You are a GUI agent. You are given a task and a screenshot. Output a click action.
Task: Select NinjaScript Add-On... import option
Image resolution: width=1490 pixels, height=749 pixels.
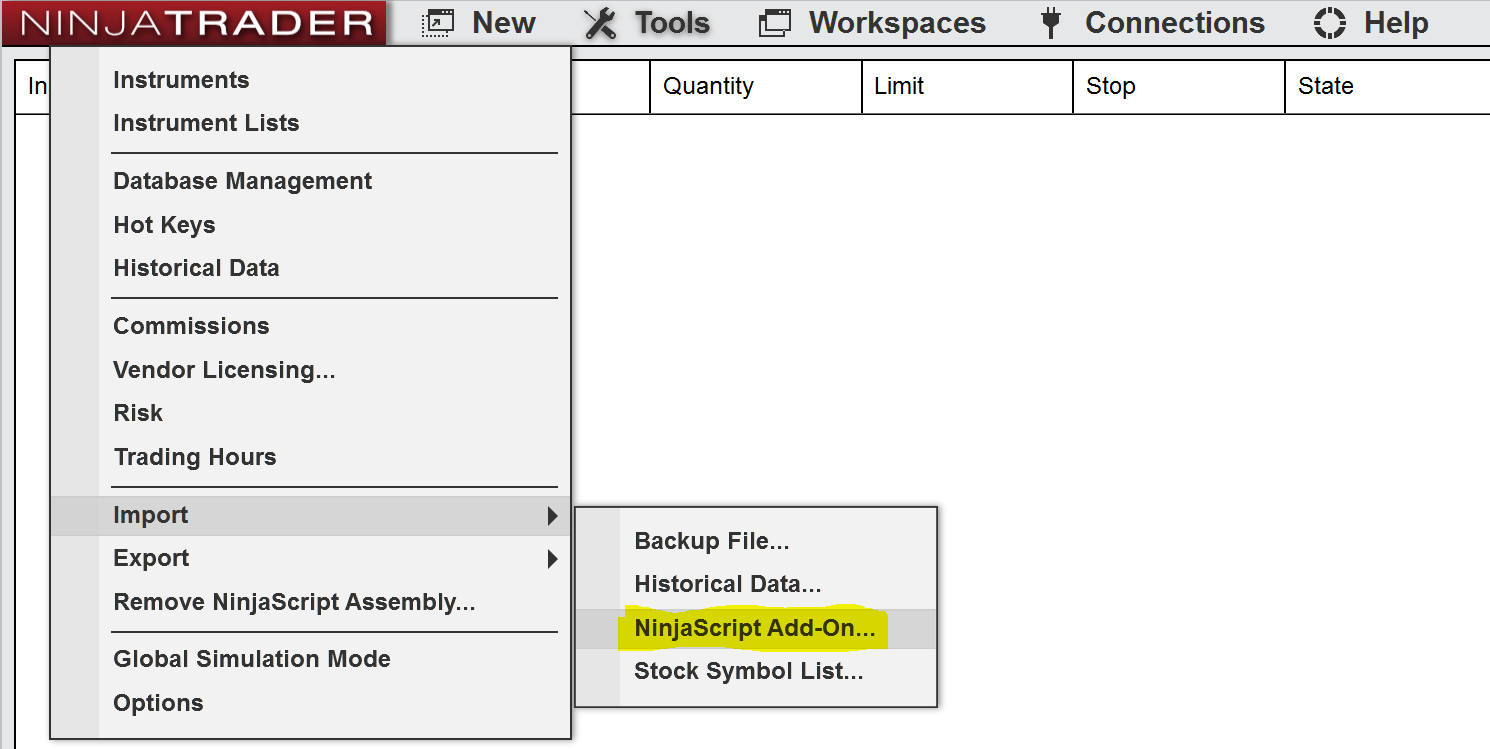[x=756, y=628]
